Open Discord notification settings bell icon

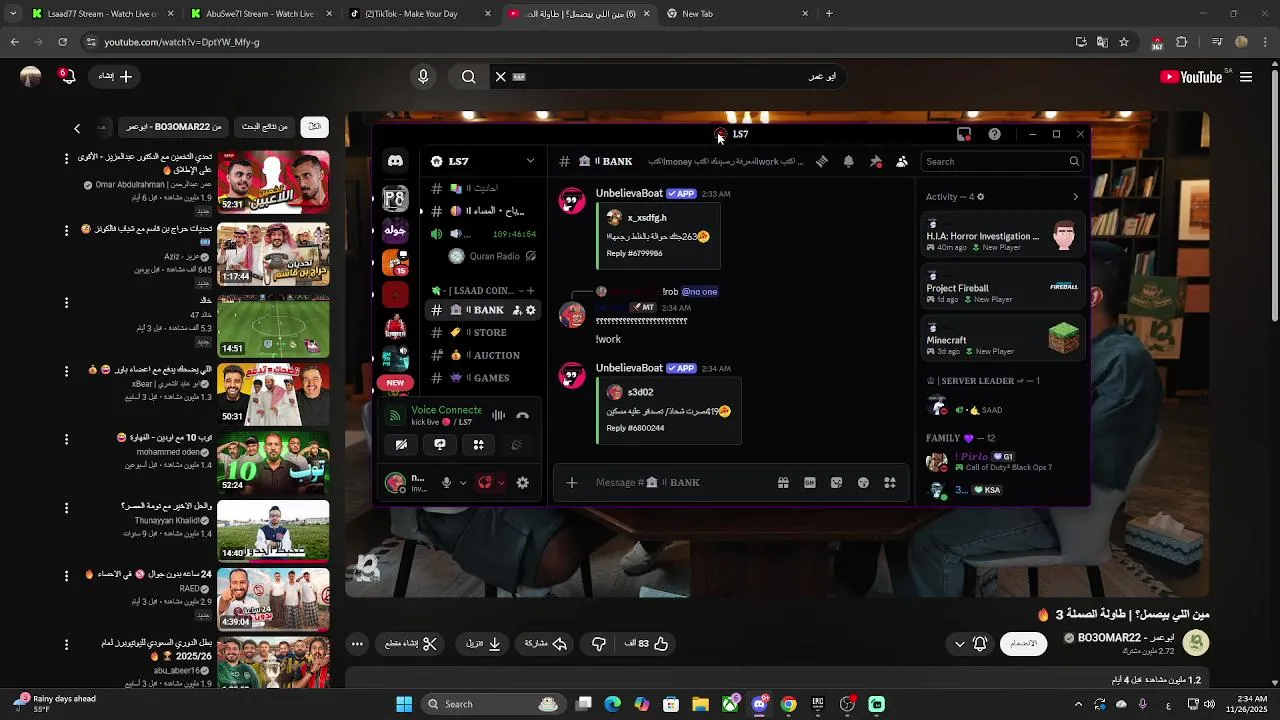(x=848, y=161)
